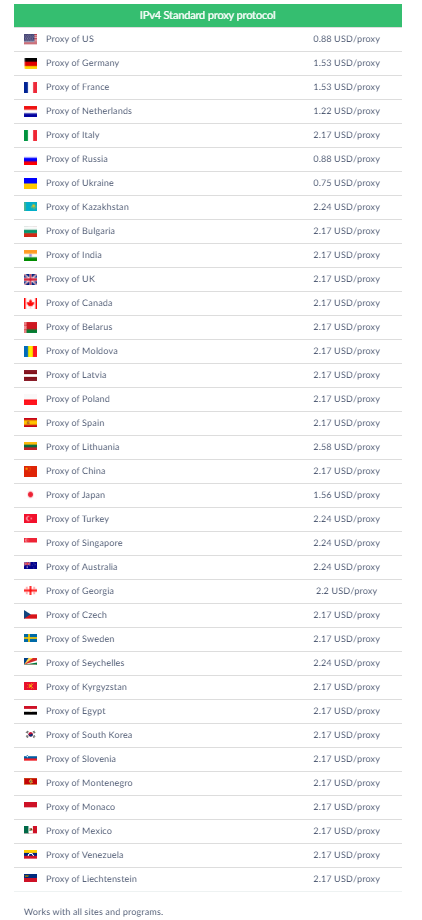422x920 pixels.
Task: Click the South Korea flag icon
Action: point(31,735)
